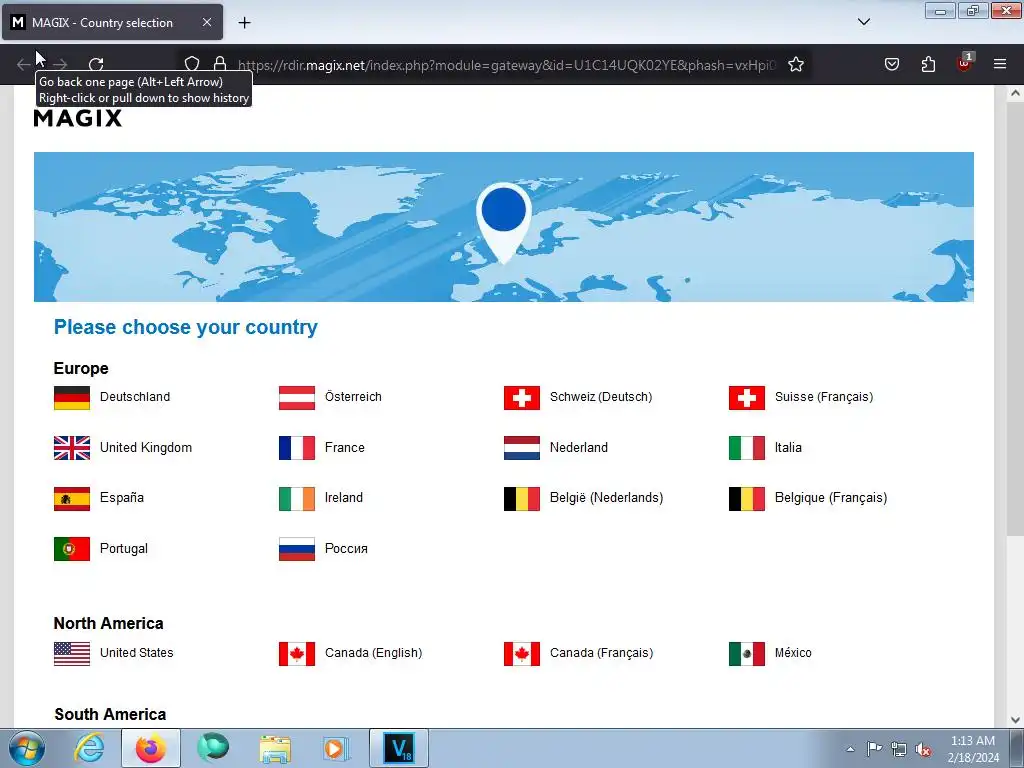Click the United Kingdom flag icon
This screenshot has height=768, width=1024.
72,448
